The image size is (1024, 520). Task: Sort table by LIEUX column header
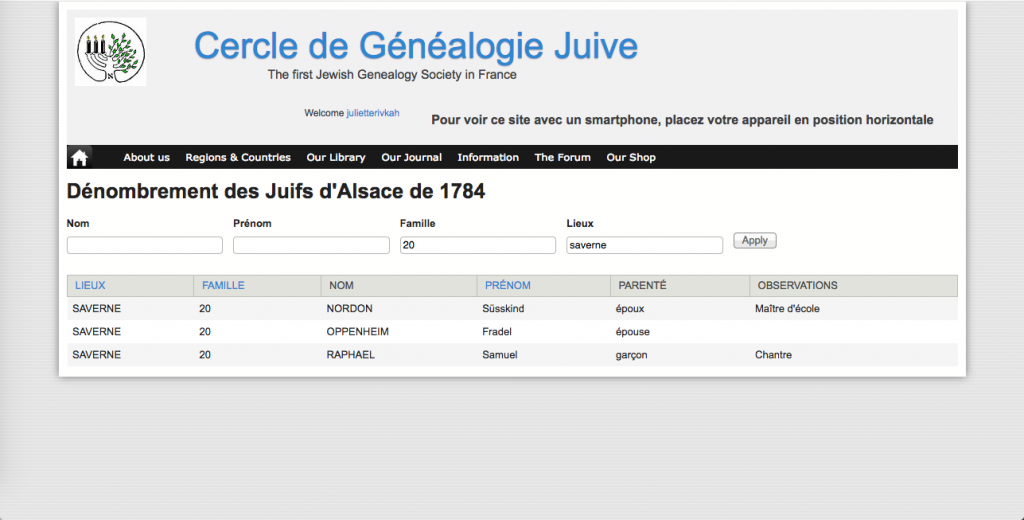click(90, 286)
